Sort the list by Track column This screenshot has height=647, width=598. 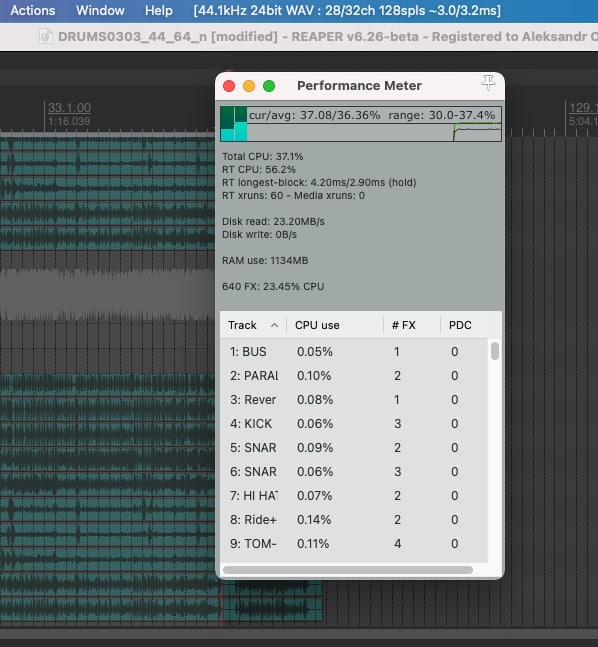click(253, 325)
